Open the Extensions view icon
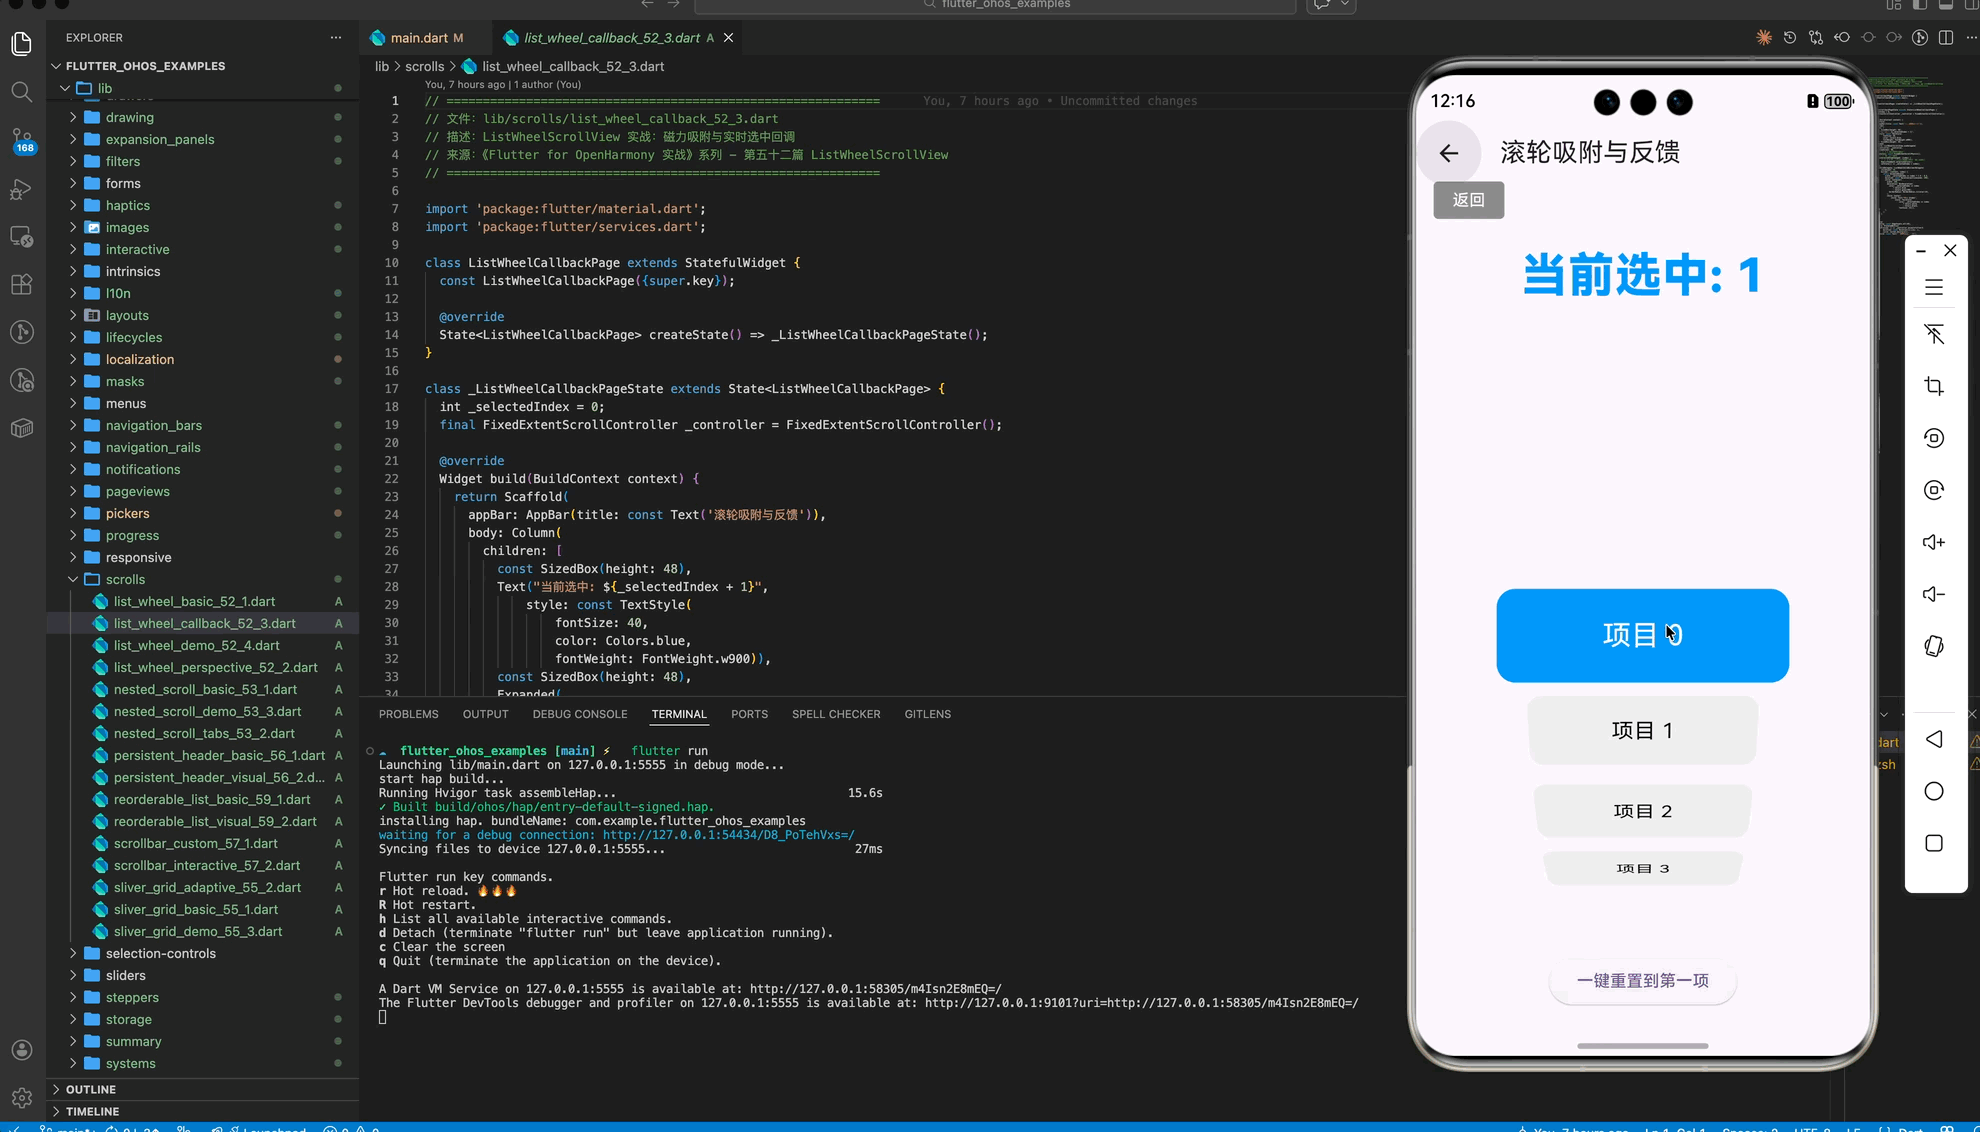The image size is (1980, 1132). coord(21,284)
